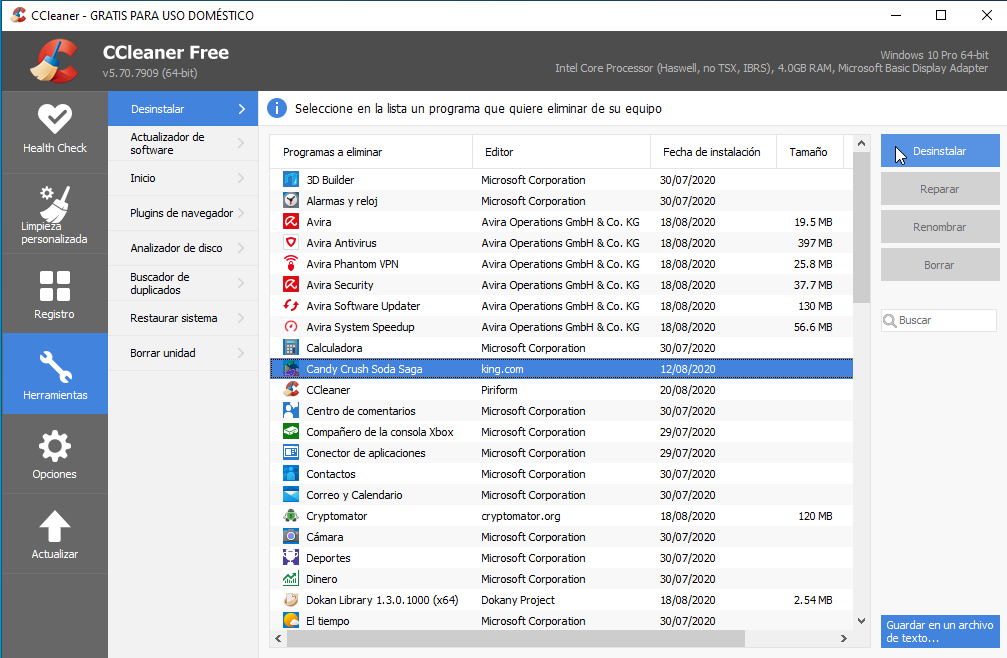Click the CCleaner entry icon in list
1007x658 pixels.
point(291,390)
